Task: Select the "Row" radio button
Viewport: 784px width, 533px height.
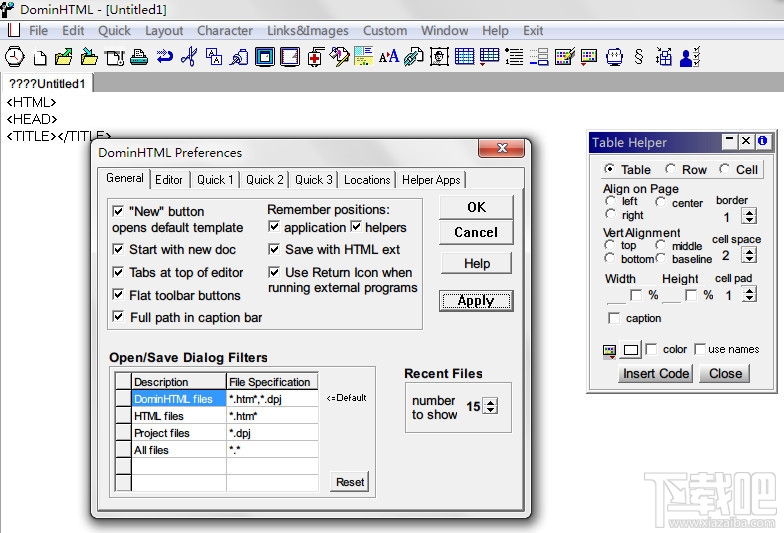Action: [x=670, y=170]
